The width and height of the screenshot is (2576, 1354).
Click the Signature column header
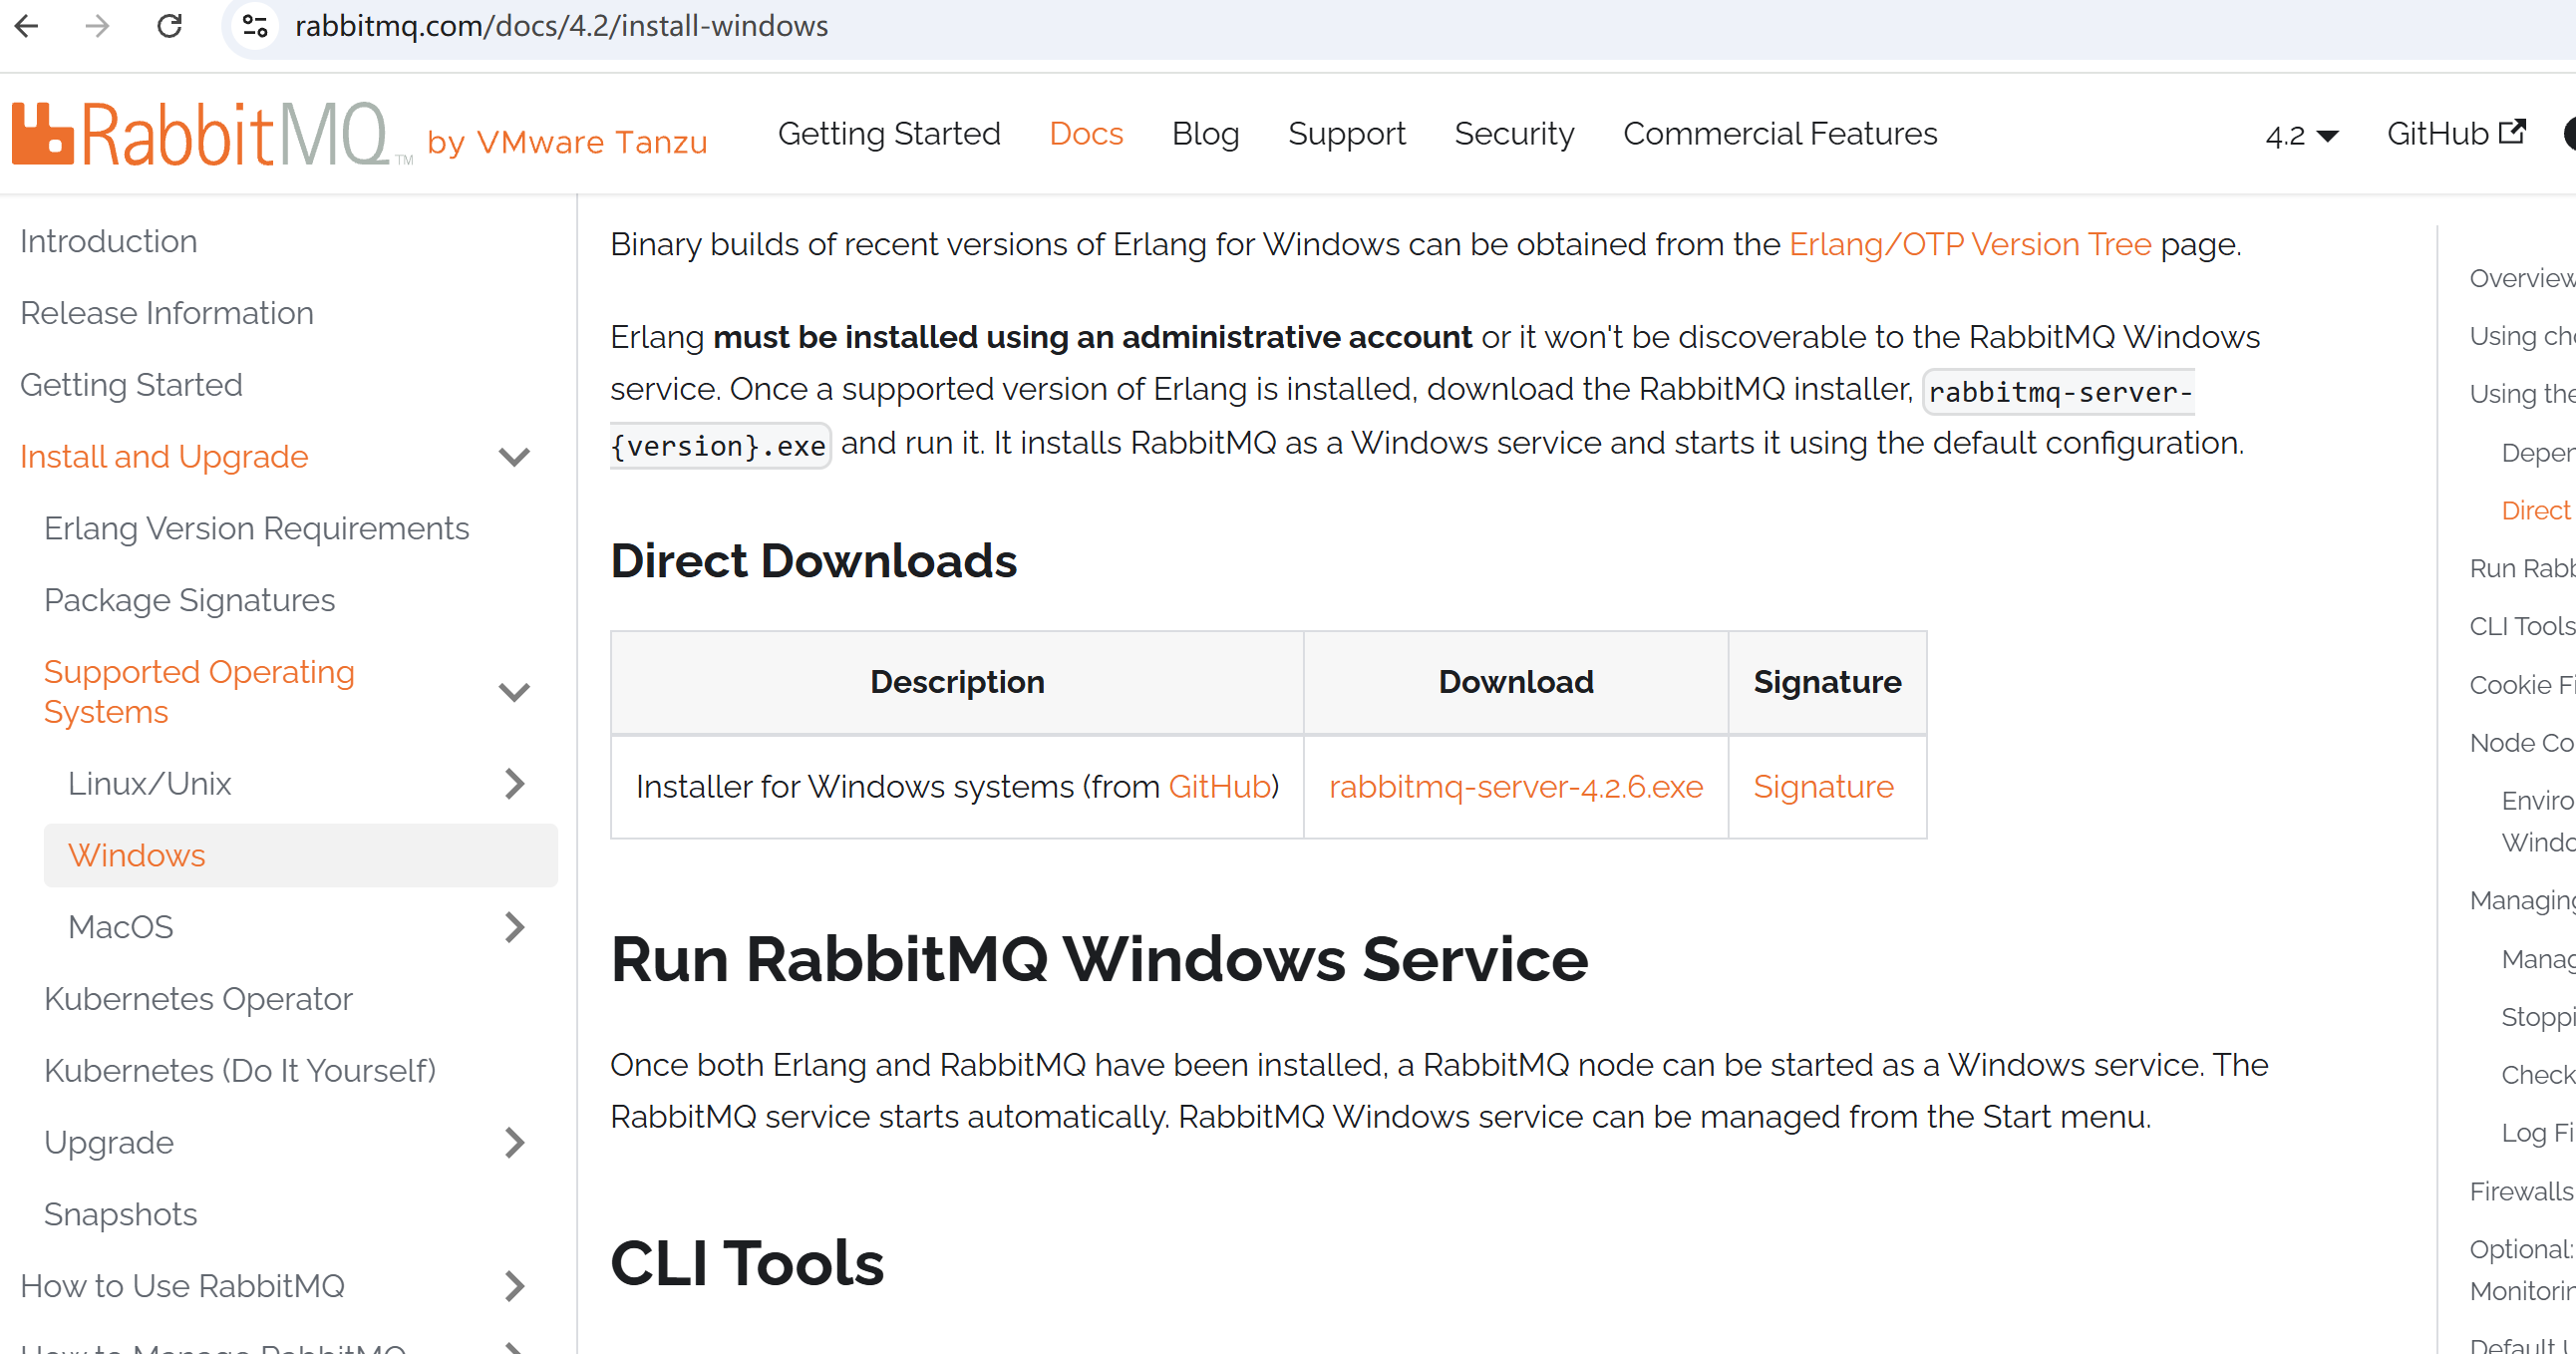click(x=1827, y=682)
